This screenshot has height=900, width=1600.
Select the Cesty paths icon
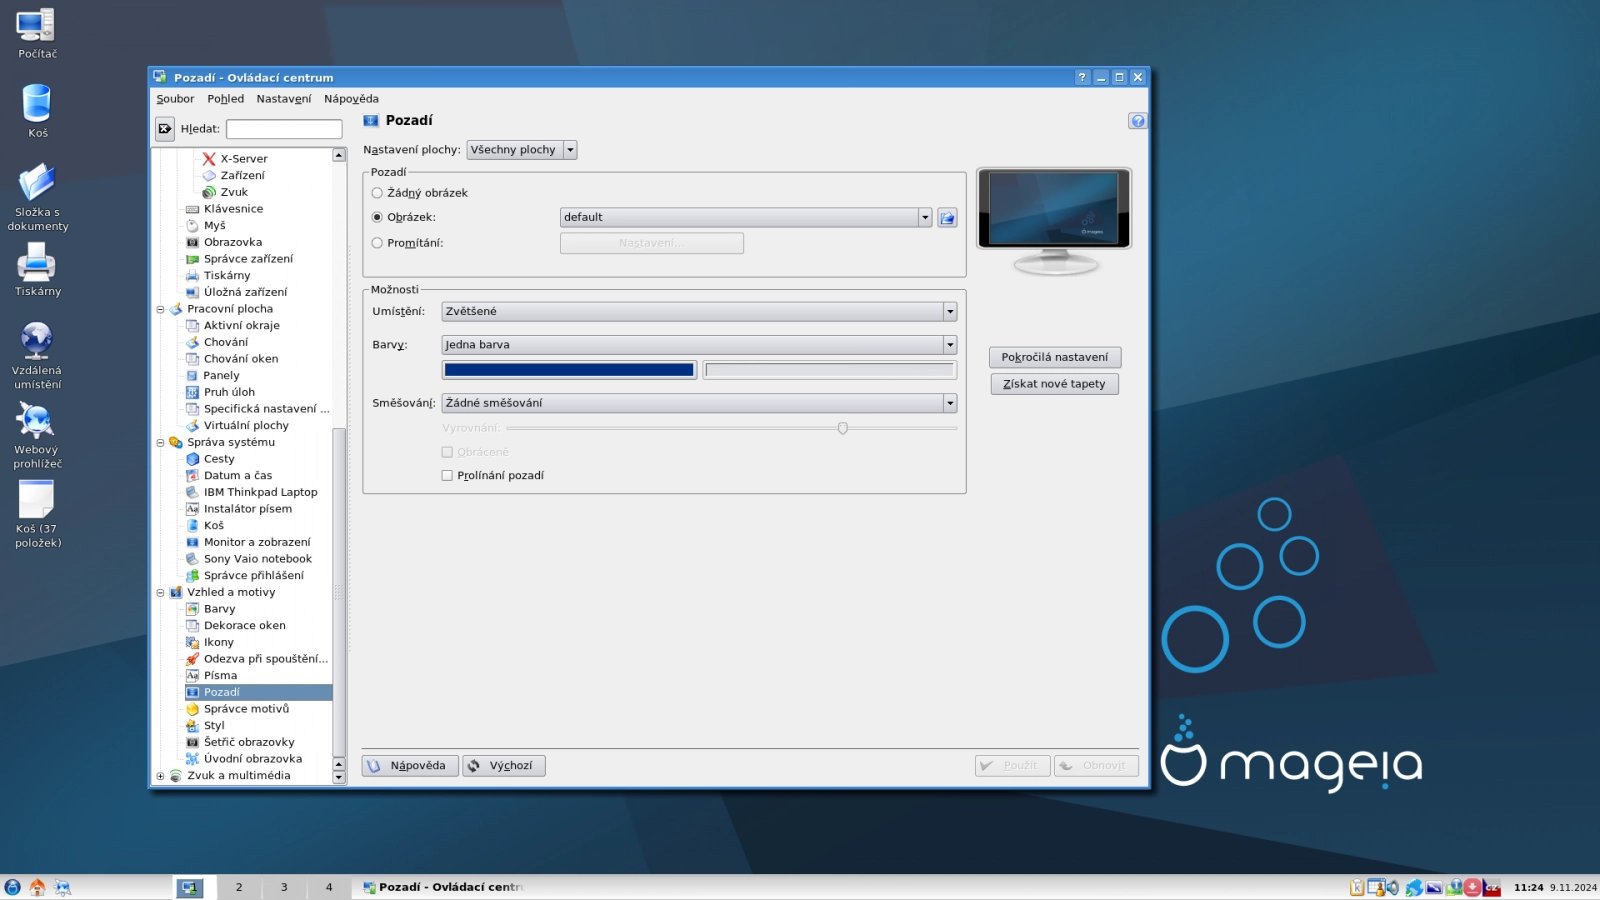(192, 459)
